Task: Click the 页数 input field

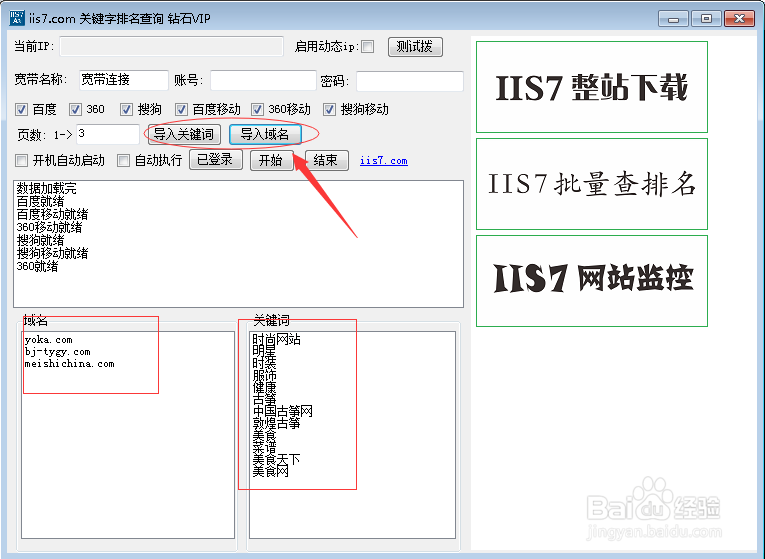Action: [108, 134]
